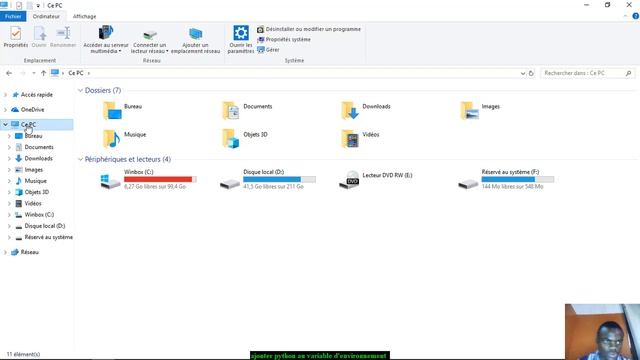This screenshot has width=640, height=360.
Task: Select Images in the sidebar tree
Action: 33,170
